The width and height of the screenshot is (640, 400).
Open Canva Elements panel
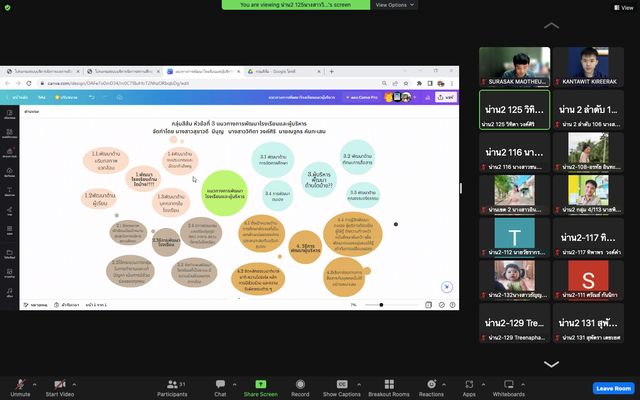(9, 134)
